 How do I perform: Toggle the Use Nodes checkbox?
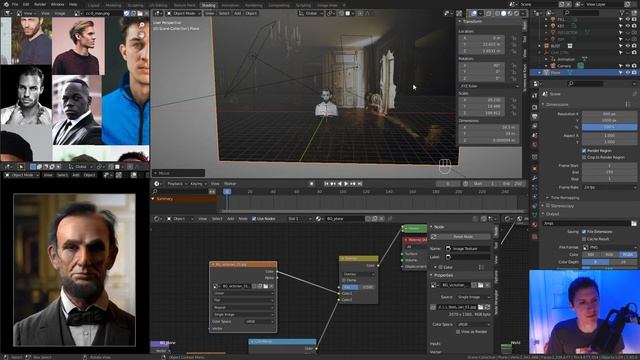254,219
